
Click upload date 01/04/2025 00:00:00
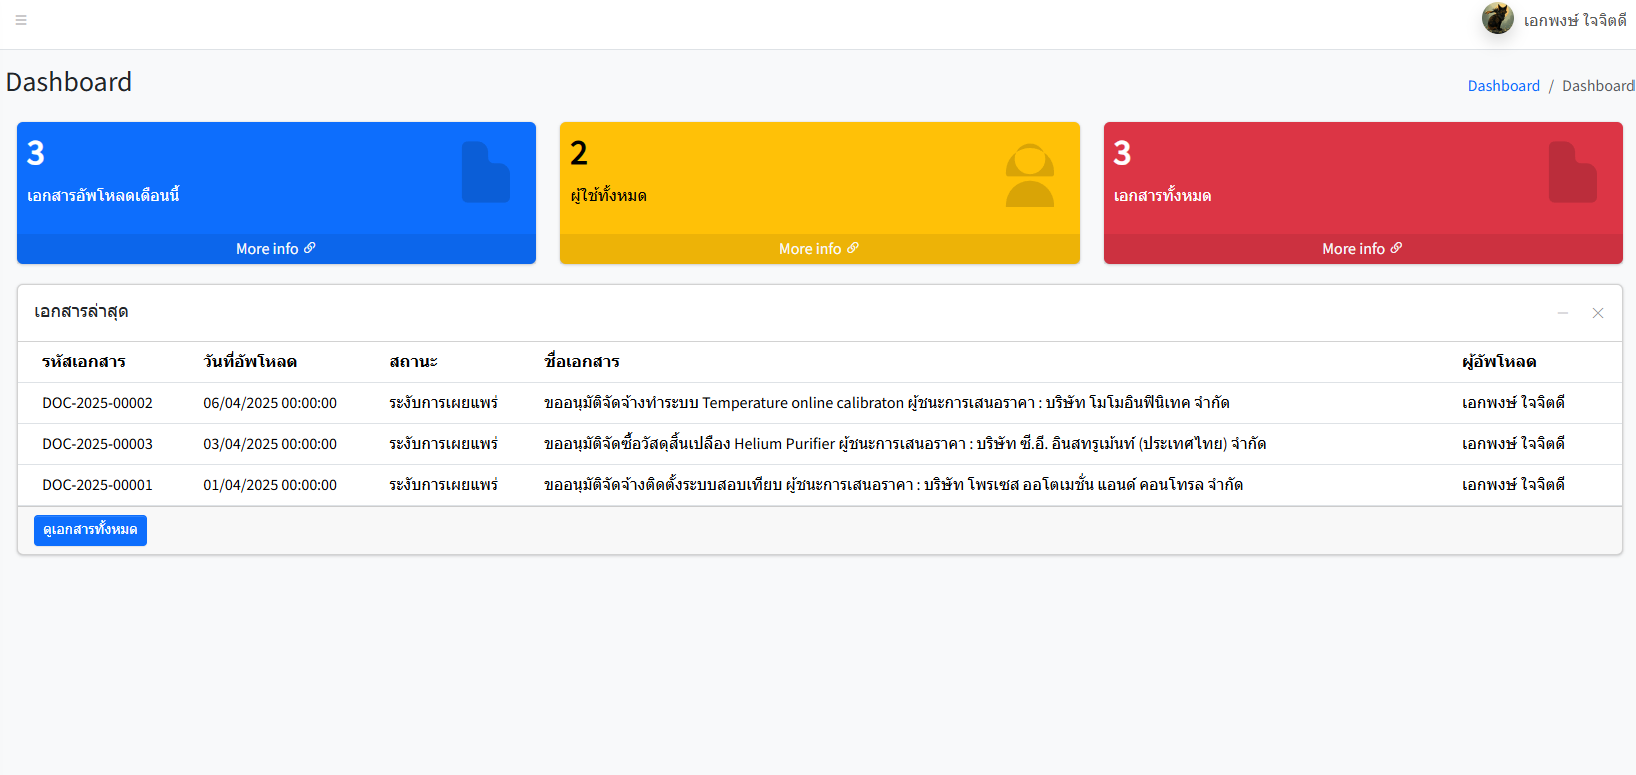(270, 485)
